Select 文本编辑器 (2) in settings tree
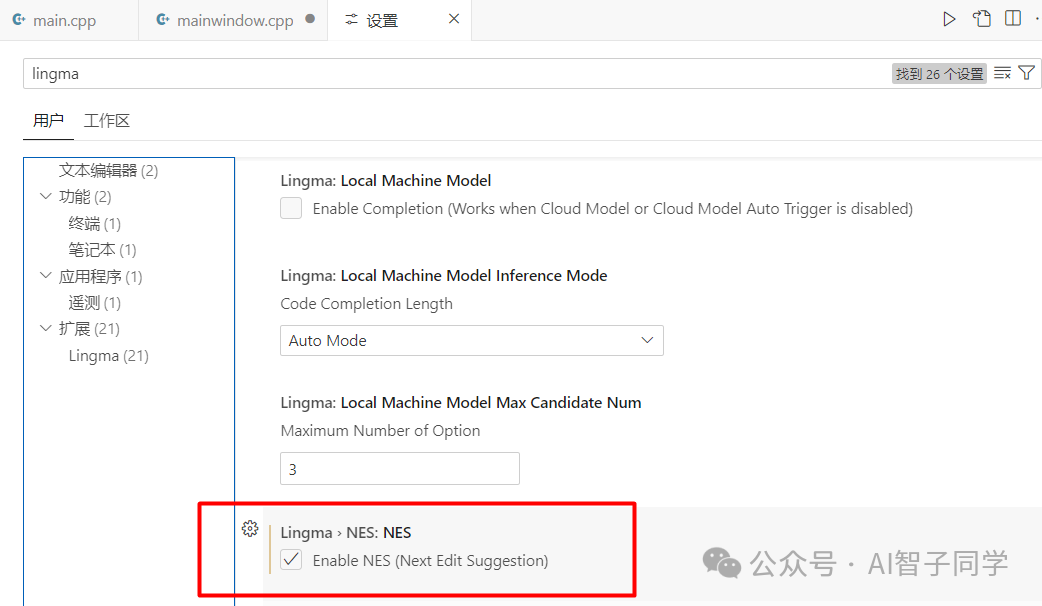This screenshot has width=1042, height=606. pyautogui.click(x=108, y=171)
